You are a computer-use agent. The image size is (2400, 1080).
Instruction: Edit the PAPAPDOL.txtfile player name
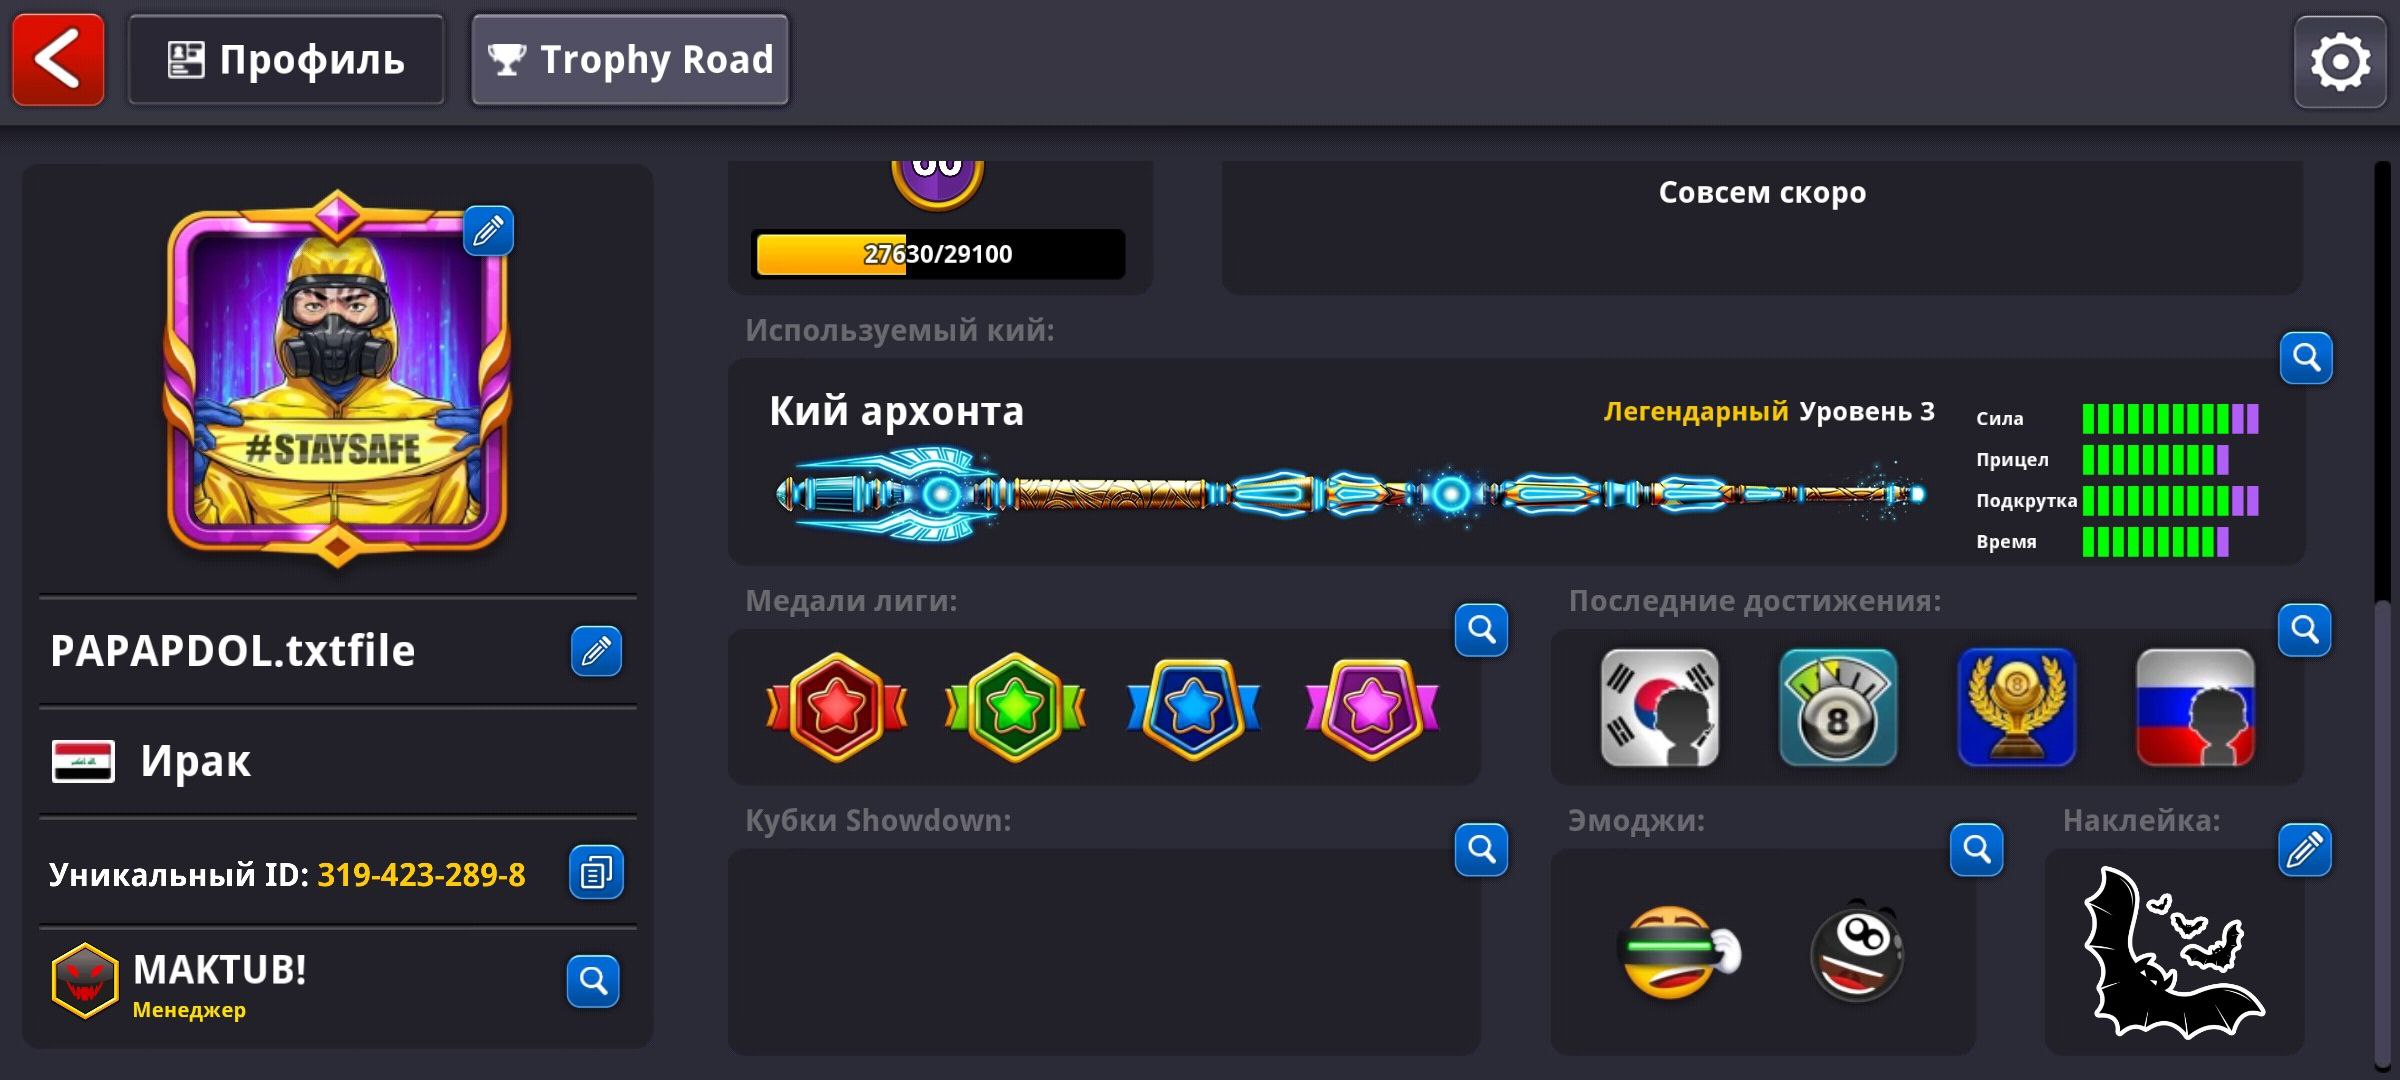596,651
